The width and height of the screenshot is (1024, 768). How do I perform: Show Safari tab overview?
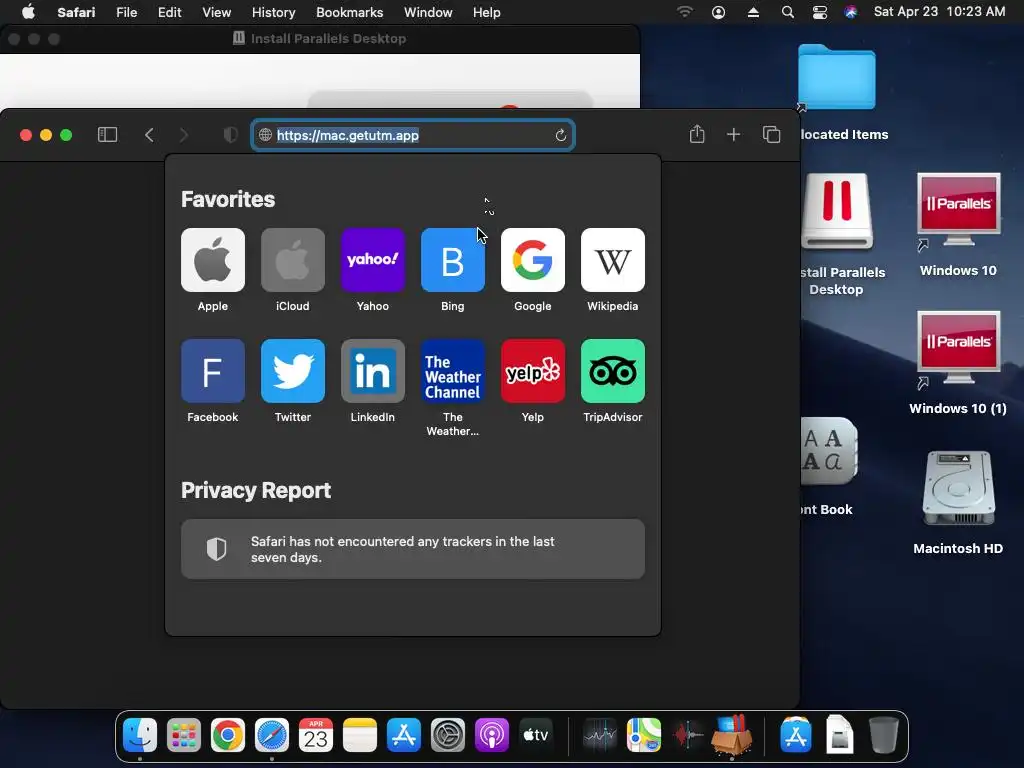click(x=771, y=135)
